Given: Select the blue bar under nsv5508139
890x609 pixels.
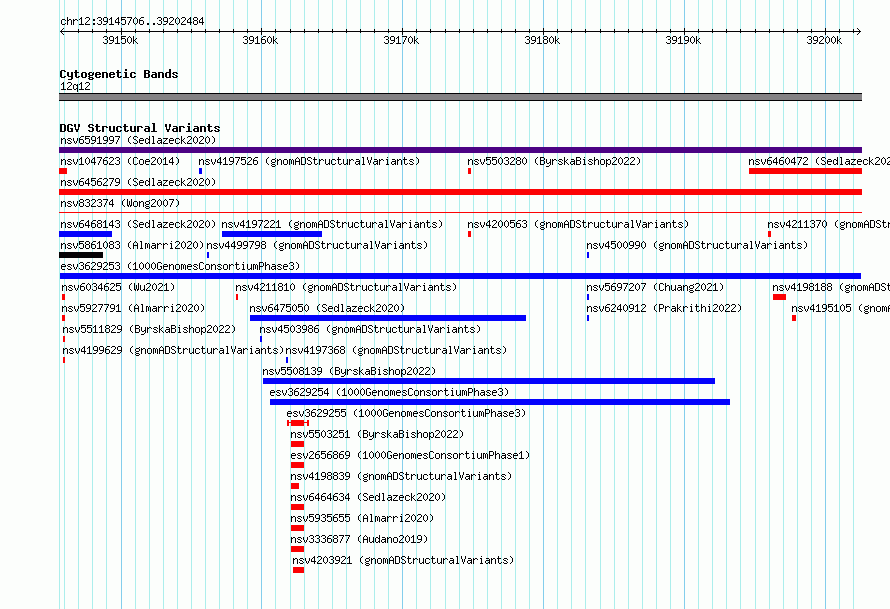Looking at the screenshot, I should click(x=489, y=381).
